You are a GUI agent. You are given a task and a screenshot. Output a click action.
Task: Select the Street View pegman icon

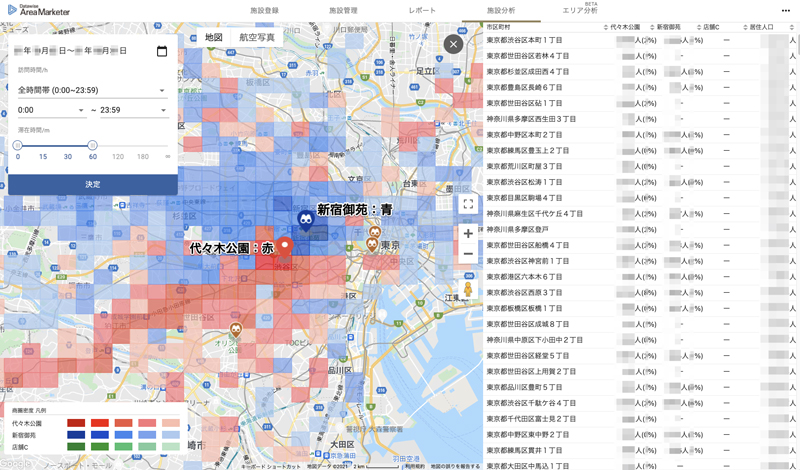[468, 290]
